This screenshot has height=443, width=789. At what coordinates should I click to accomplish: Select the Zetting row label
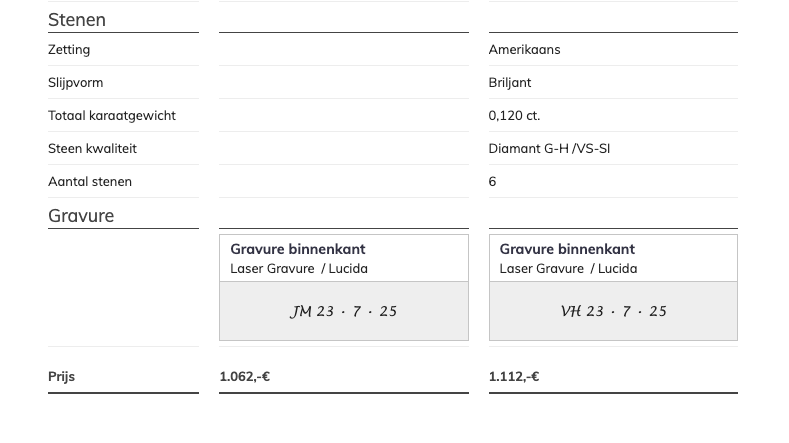point(69,50)
